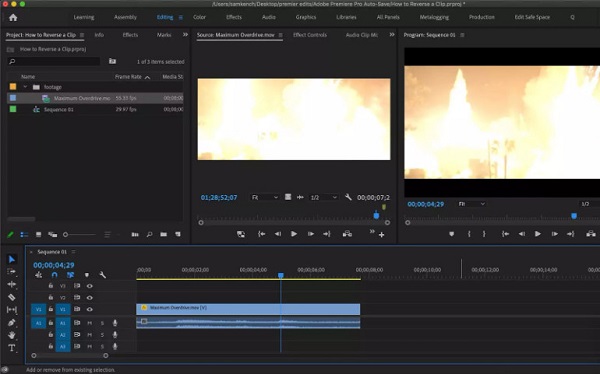Toggle V1 track output eye
The image size is (600, 374).
90,309
